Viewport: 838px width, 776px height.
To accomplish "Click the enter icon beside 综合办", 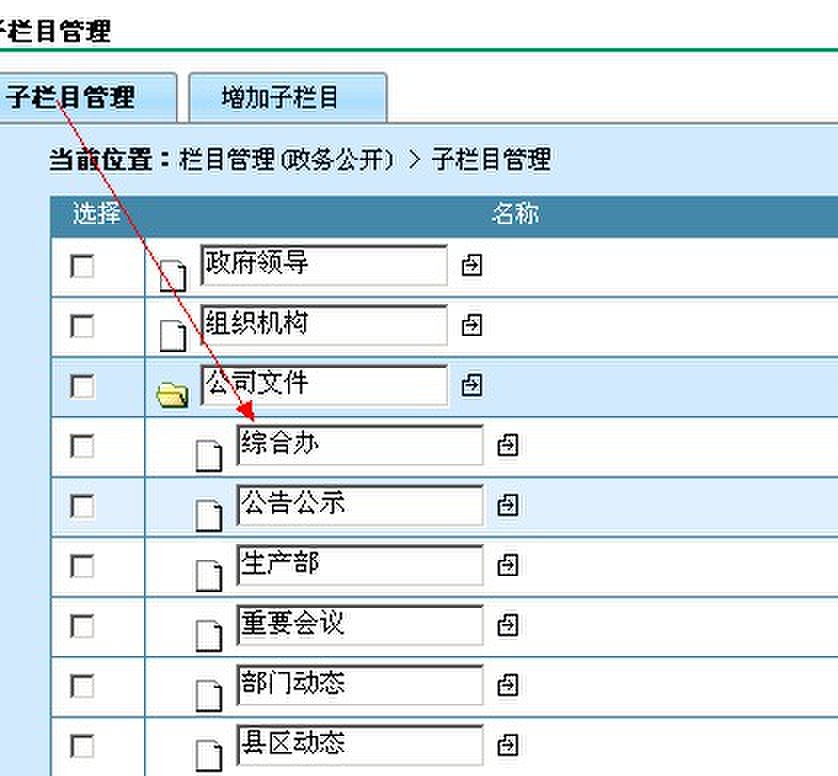I will coord(507,446).
